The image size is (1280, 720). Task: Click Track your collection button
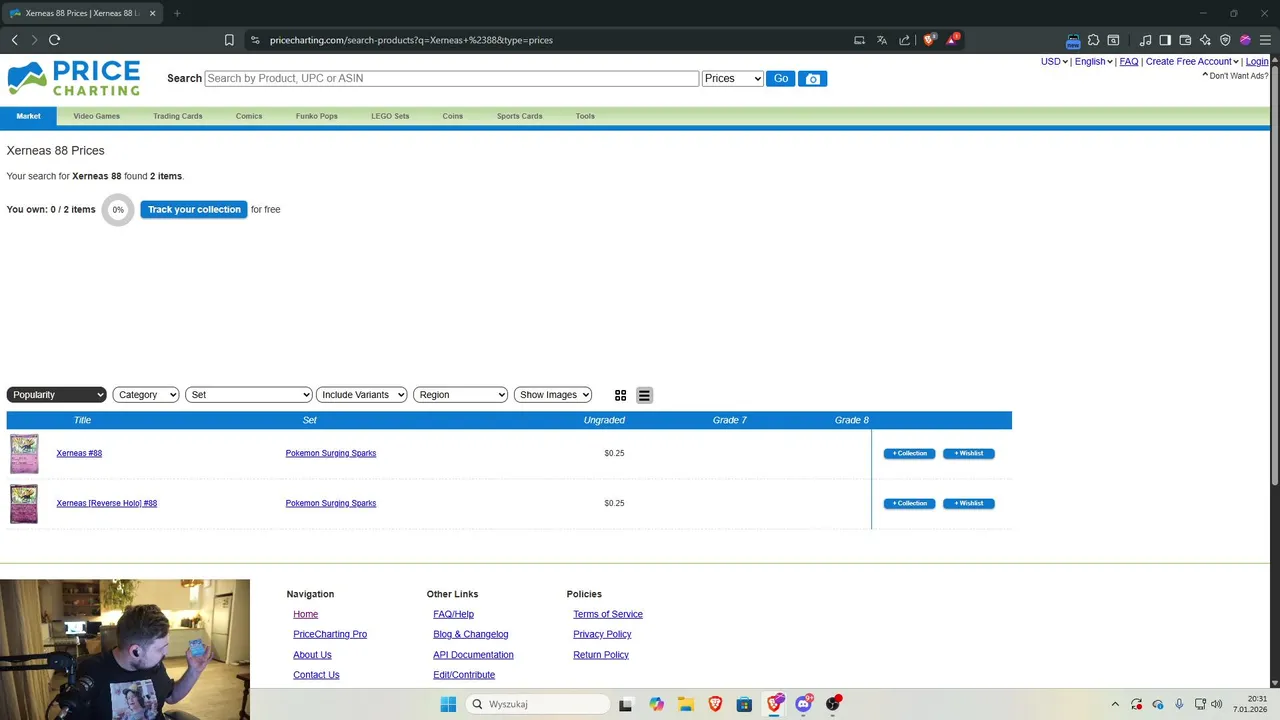tap(193, 210)
